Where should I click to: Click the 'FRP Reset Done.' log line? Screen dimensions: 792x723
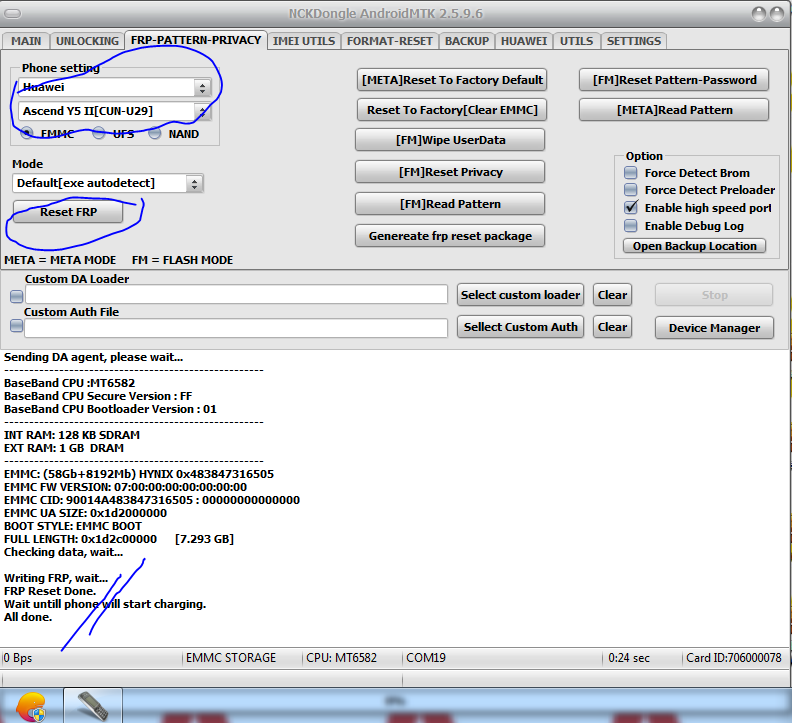(x=50, y=591)
